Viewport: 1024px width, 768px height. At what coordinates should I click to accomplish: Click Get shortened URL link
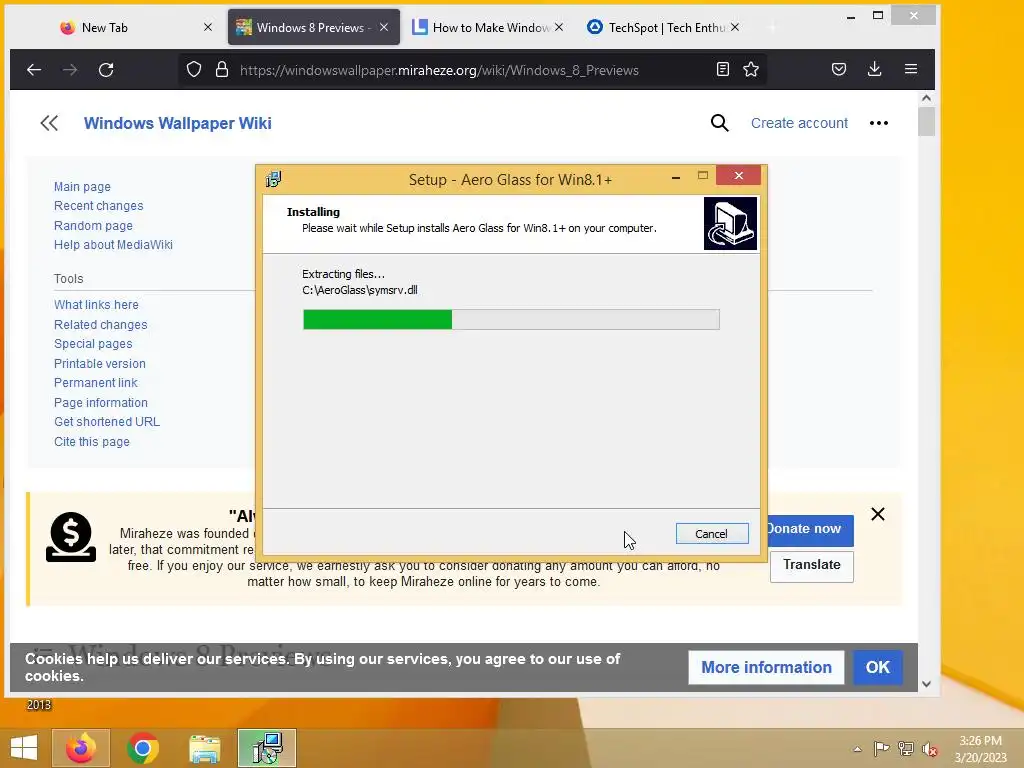(x=107, y=422)
